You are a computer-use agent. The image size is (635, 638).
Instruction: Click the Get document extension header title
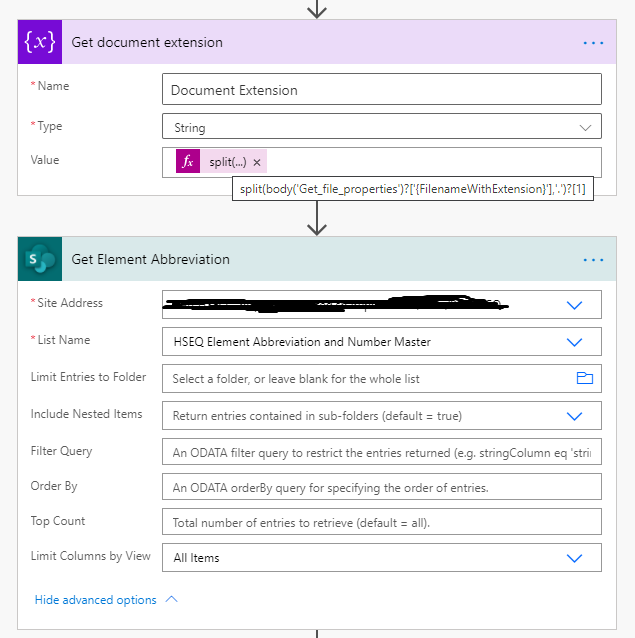pyautogui.click(x=147, y=42)
